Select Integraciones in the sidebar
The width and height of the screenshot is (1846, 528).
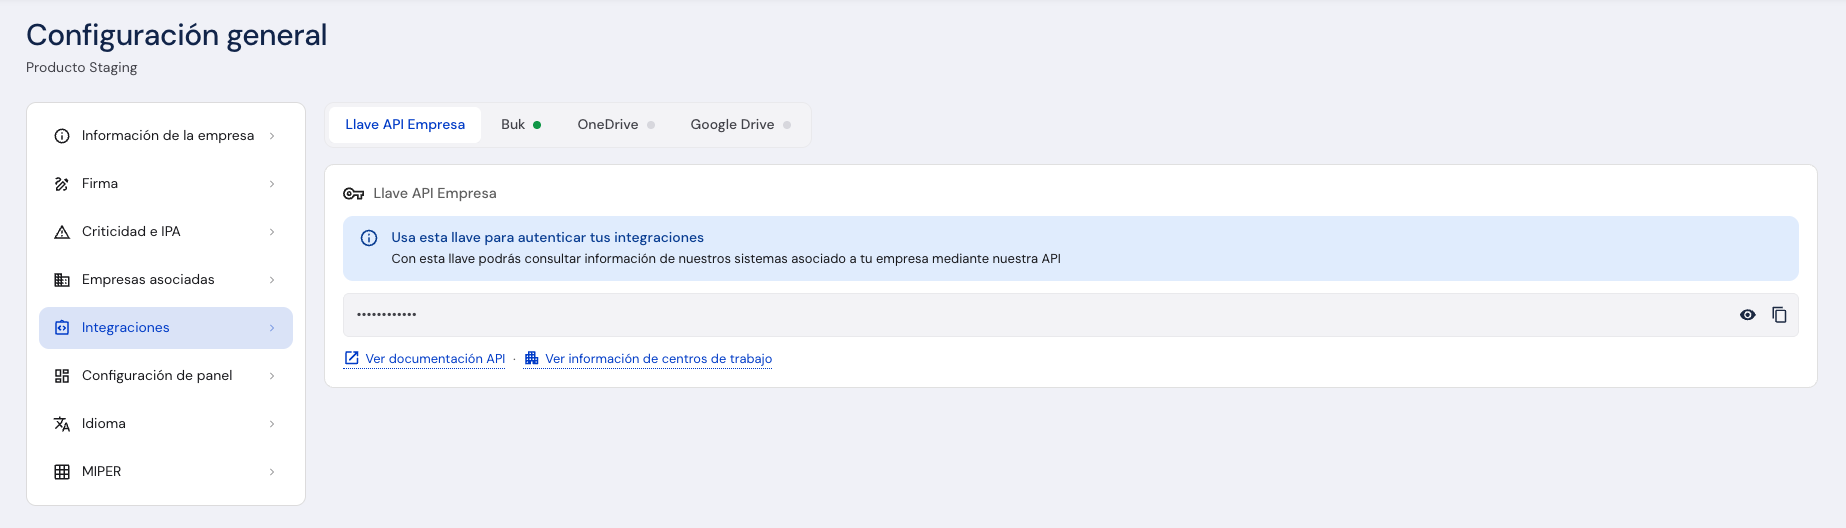(166, 328)
